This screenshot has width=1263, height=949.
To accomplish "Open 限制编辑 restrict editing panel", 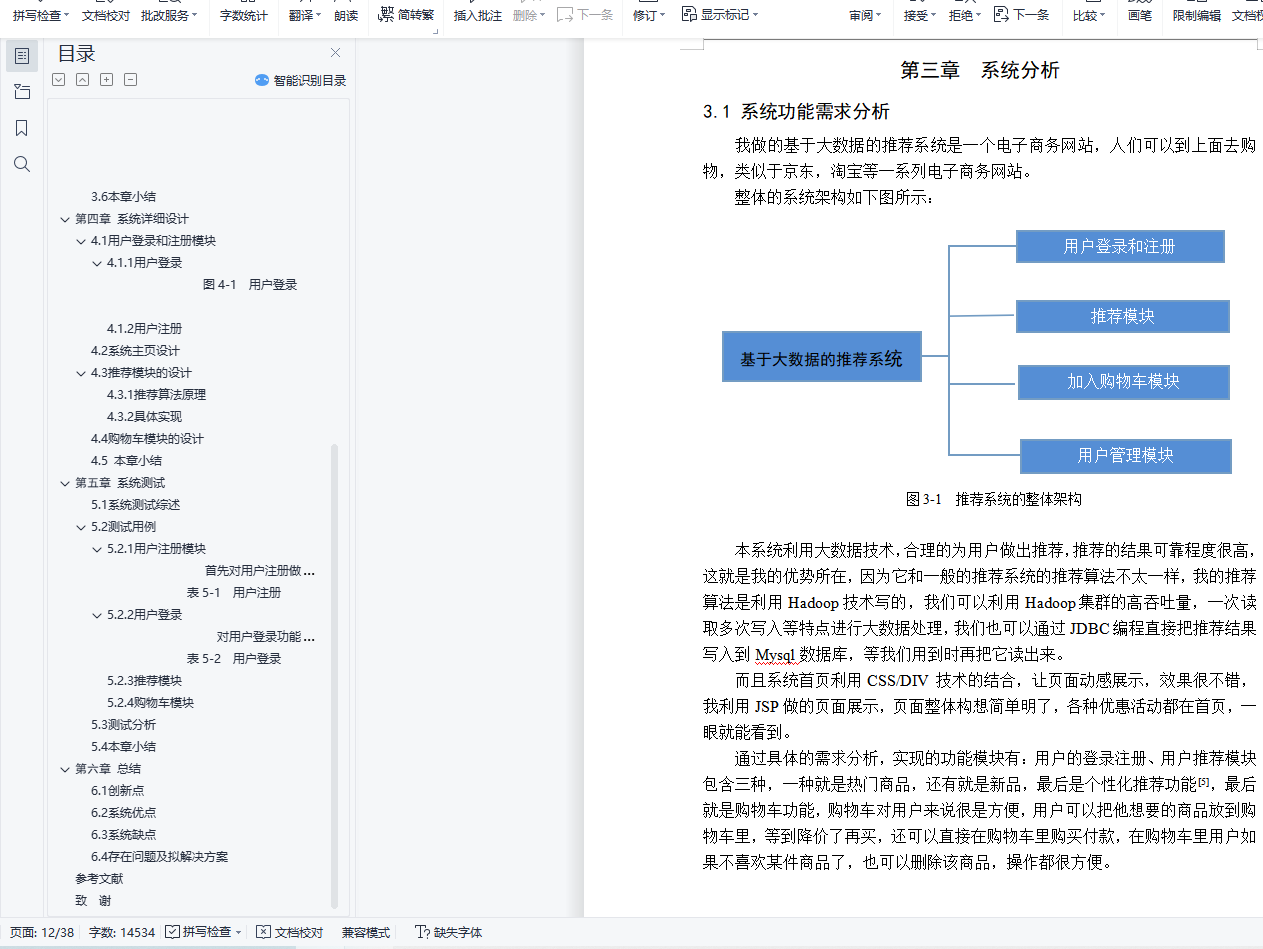I will 1196,16.
